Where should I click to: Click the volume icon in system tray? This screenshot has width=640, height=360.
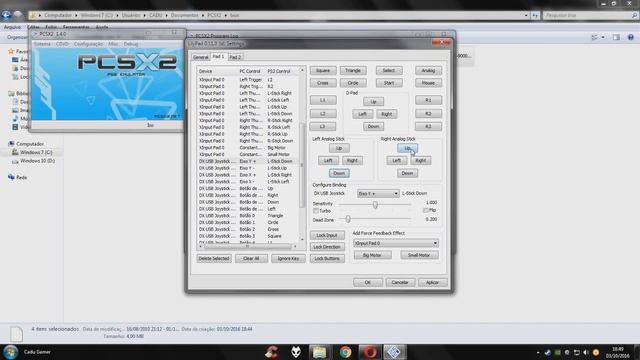(586, 352)
